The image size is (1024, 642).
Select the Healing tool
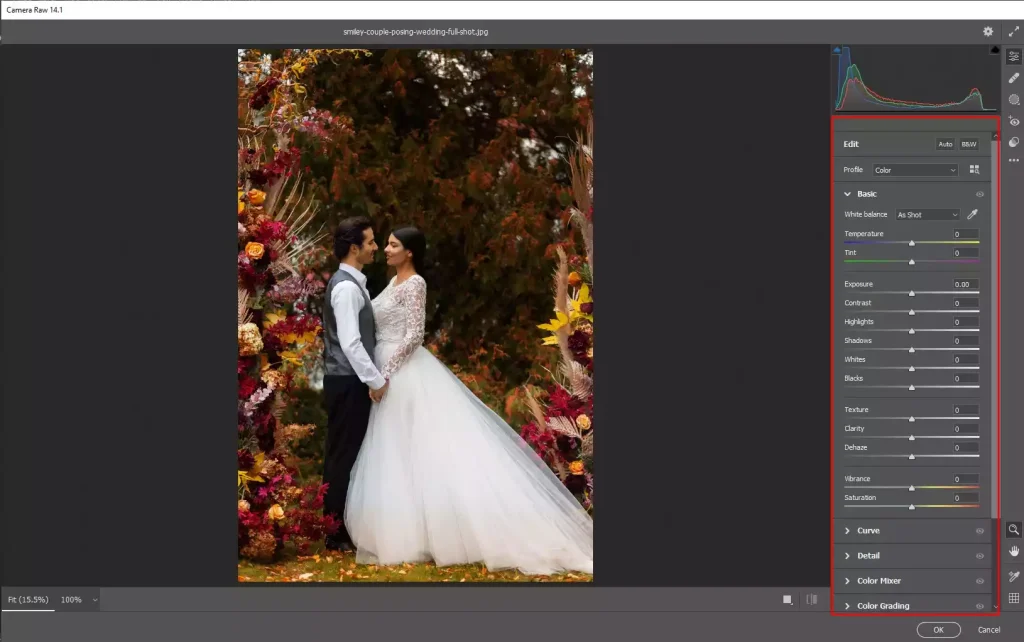click(1014, 77)
